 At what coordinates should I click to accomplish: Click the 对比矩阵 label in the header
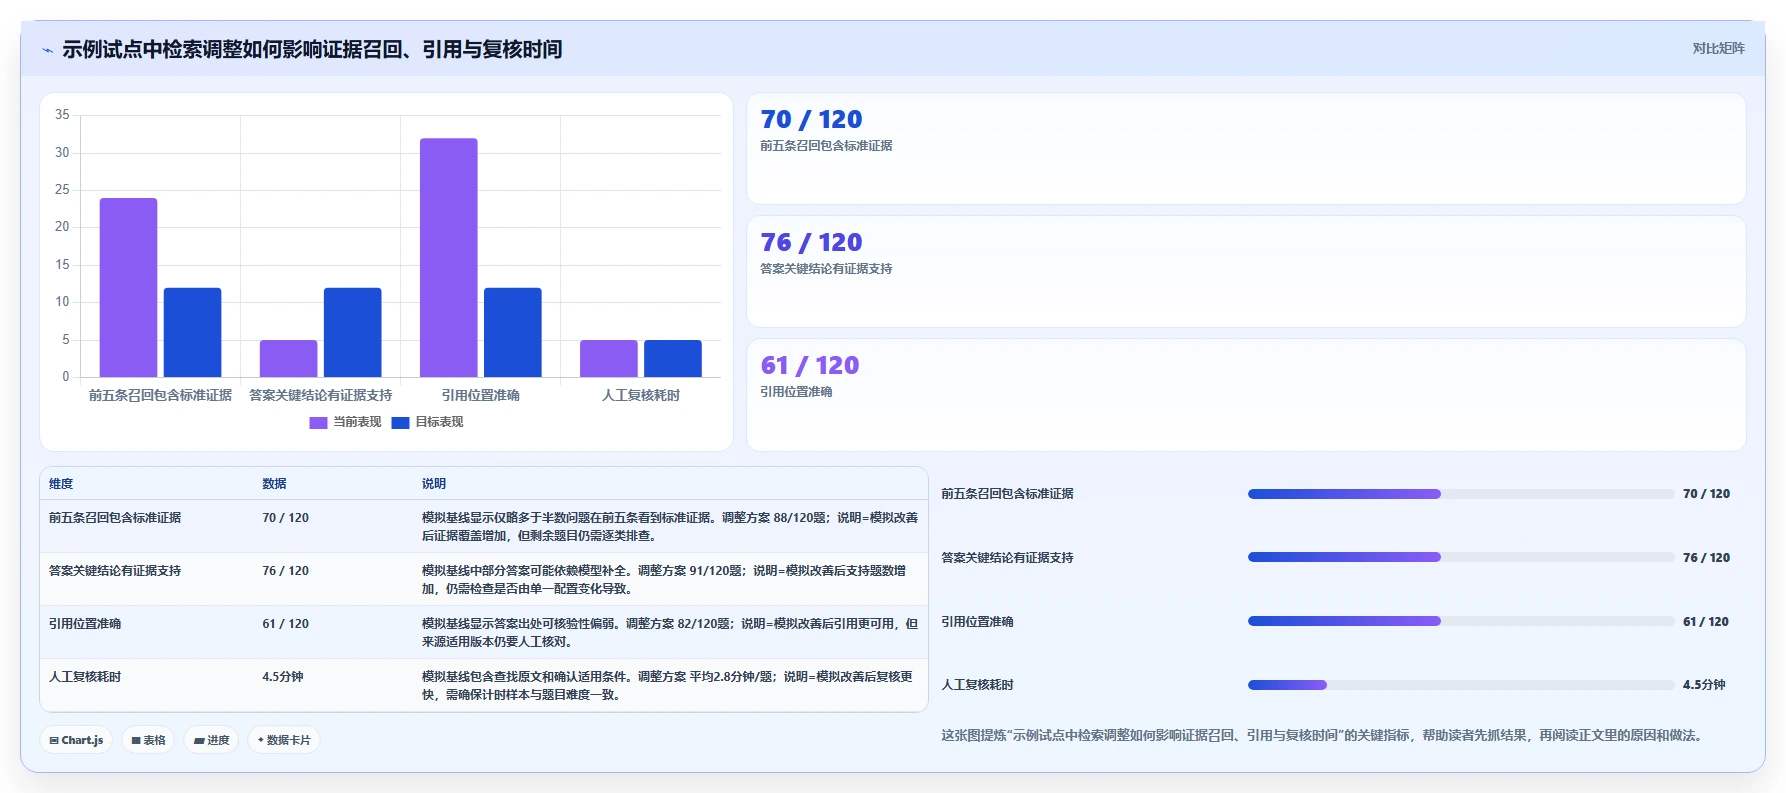(1718, 48)
